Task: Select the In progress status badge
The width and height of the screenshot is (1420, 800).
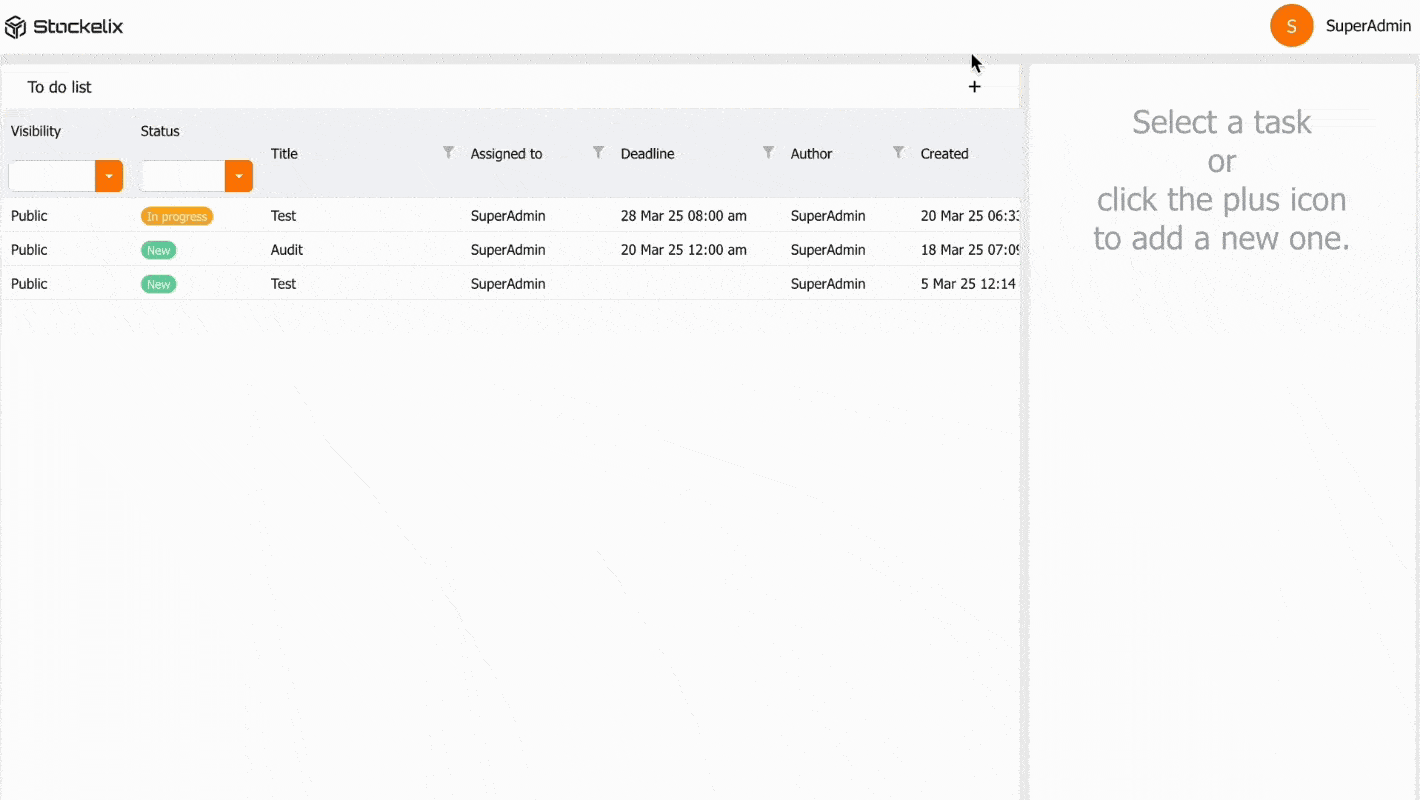Action: point(177,216)
